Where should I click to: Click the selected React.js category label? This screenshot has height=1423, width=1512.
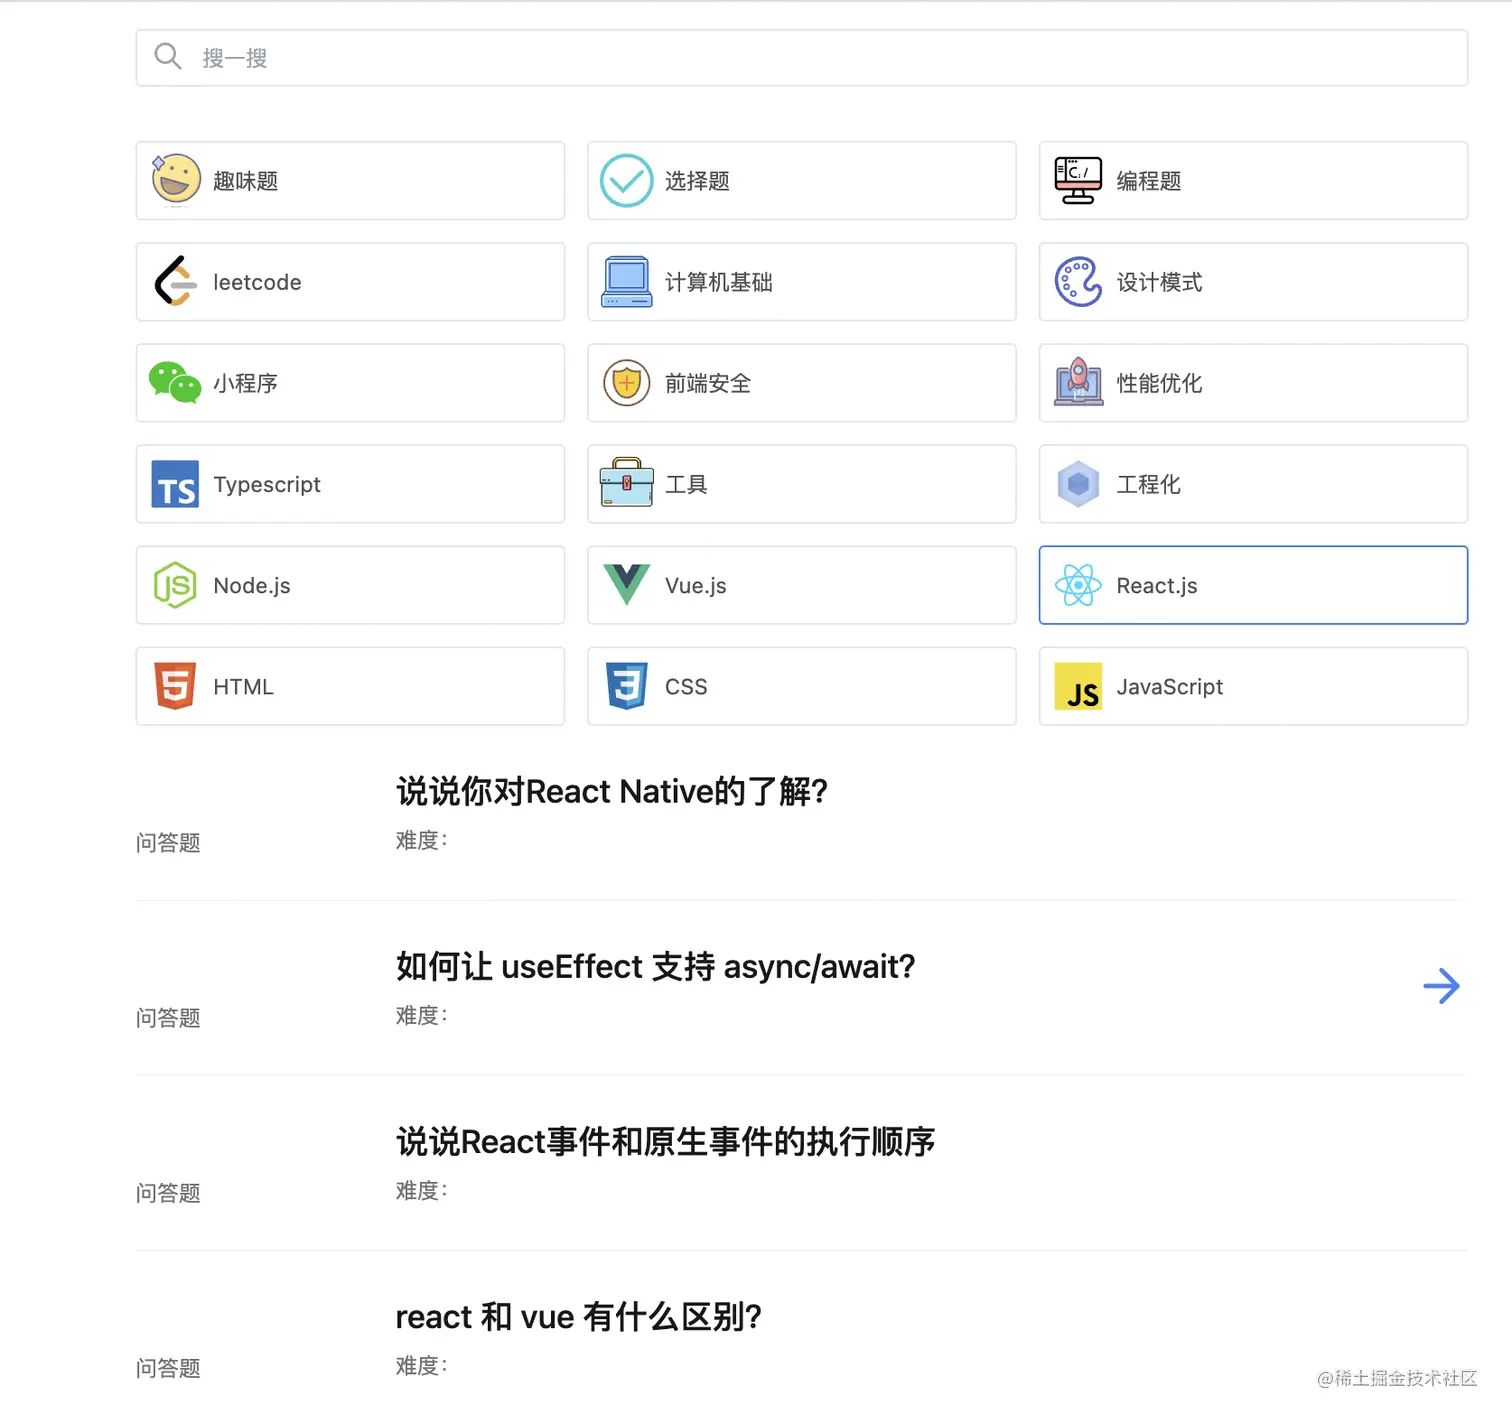[1157, 586]
